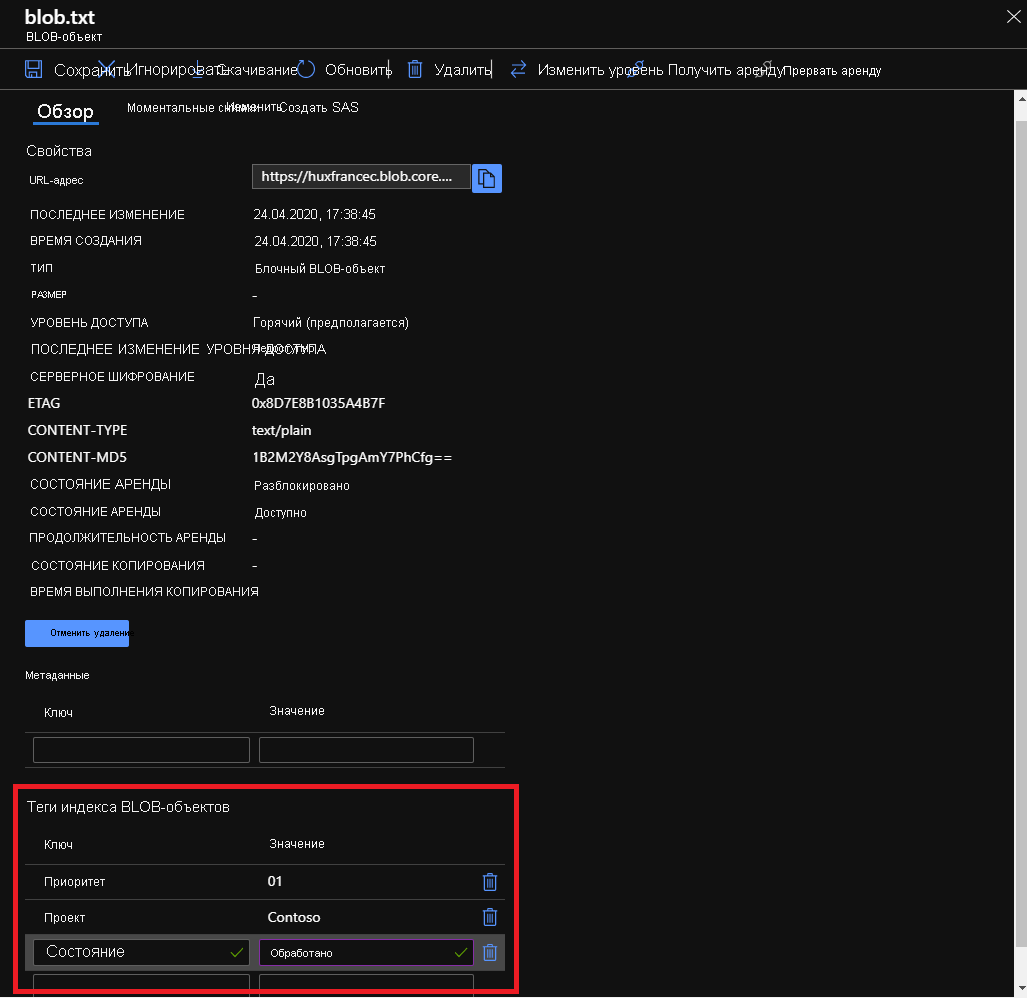Image resolution: width=1027 pixels, height=998 pixels.
Task: Switch to the Обзор tab
Action: pyautogui.click(x=65, y=111)
